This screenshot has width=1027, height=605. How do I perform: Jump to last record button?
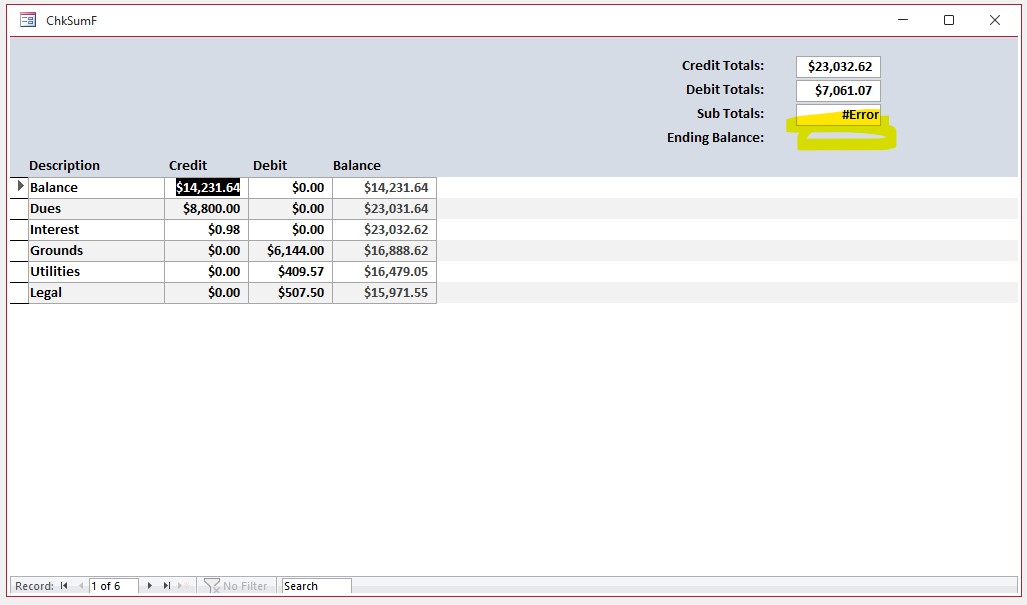(x=167, y=586)
